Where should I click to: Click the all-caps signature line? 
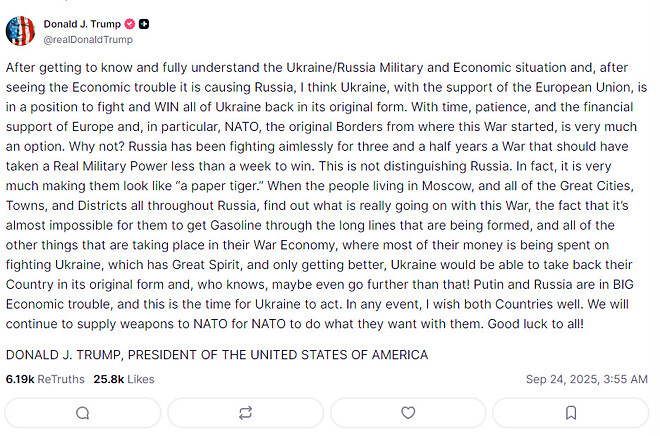tap(217, 355)
